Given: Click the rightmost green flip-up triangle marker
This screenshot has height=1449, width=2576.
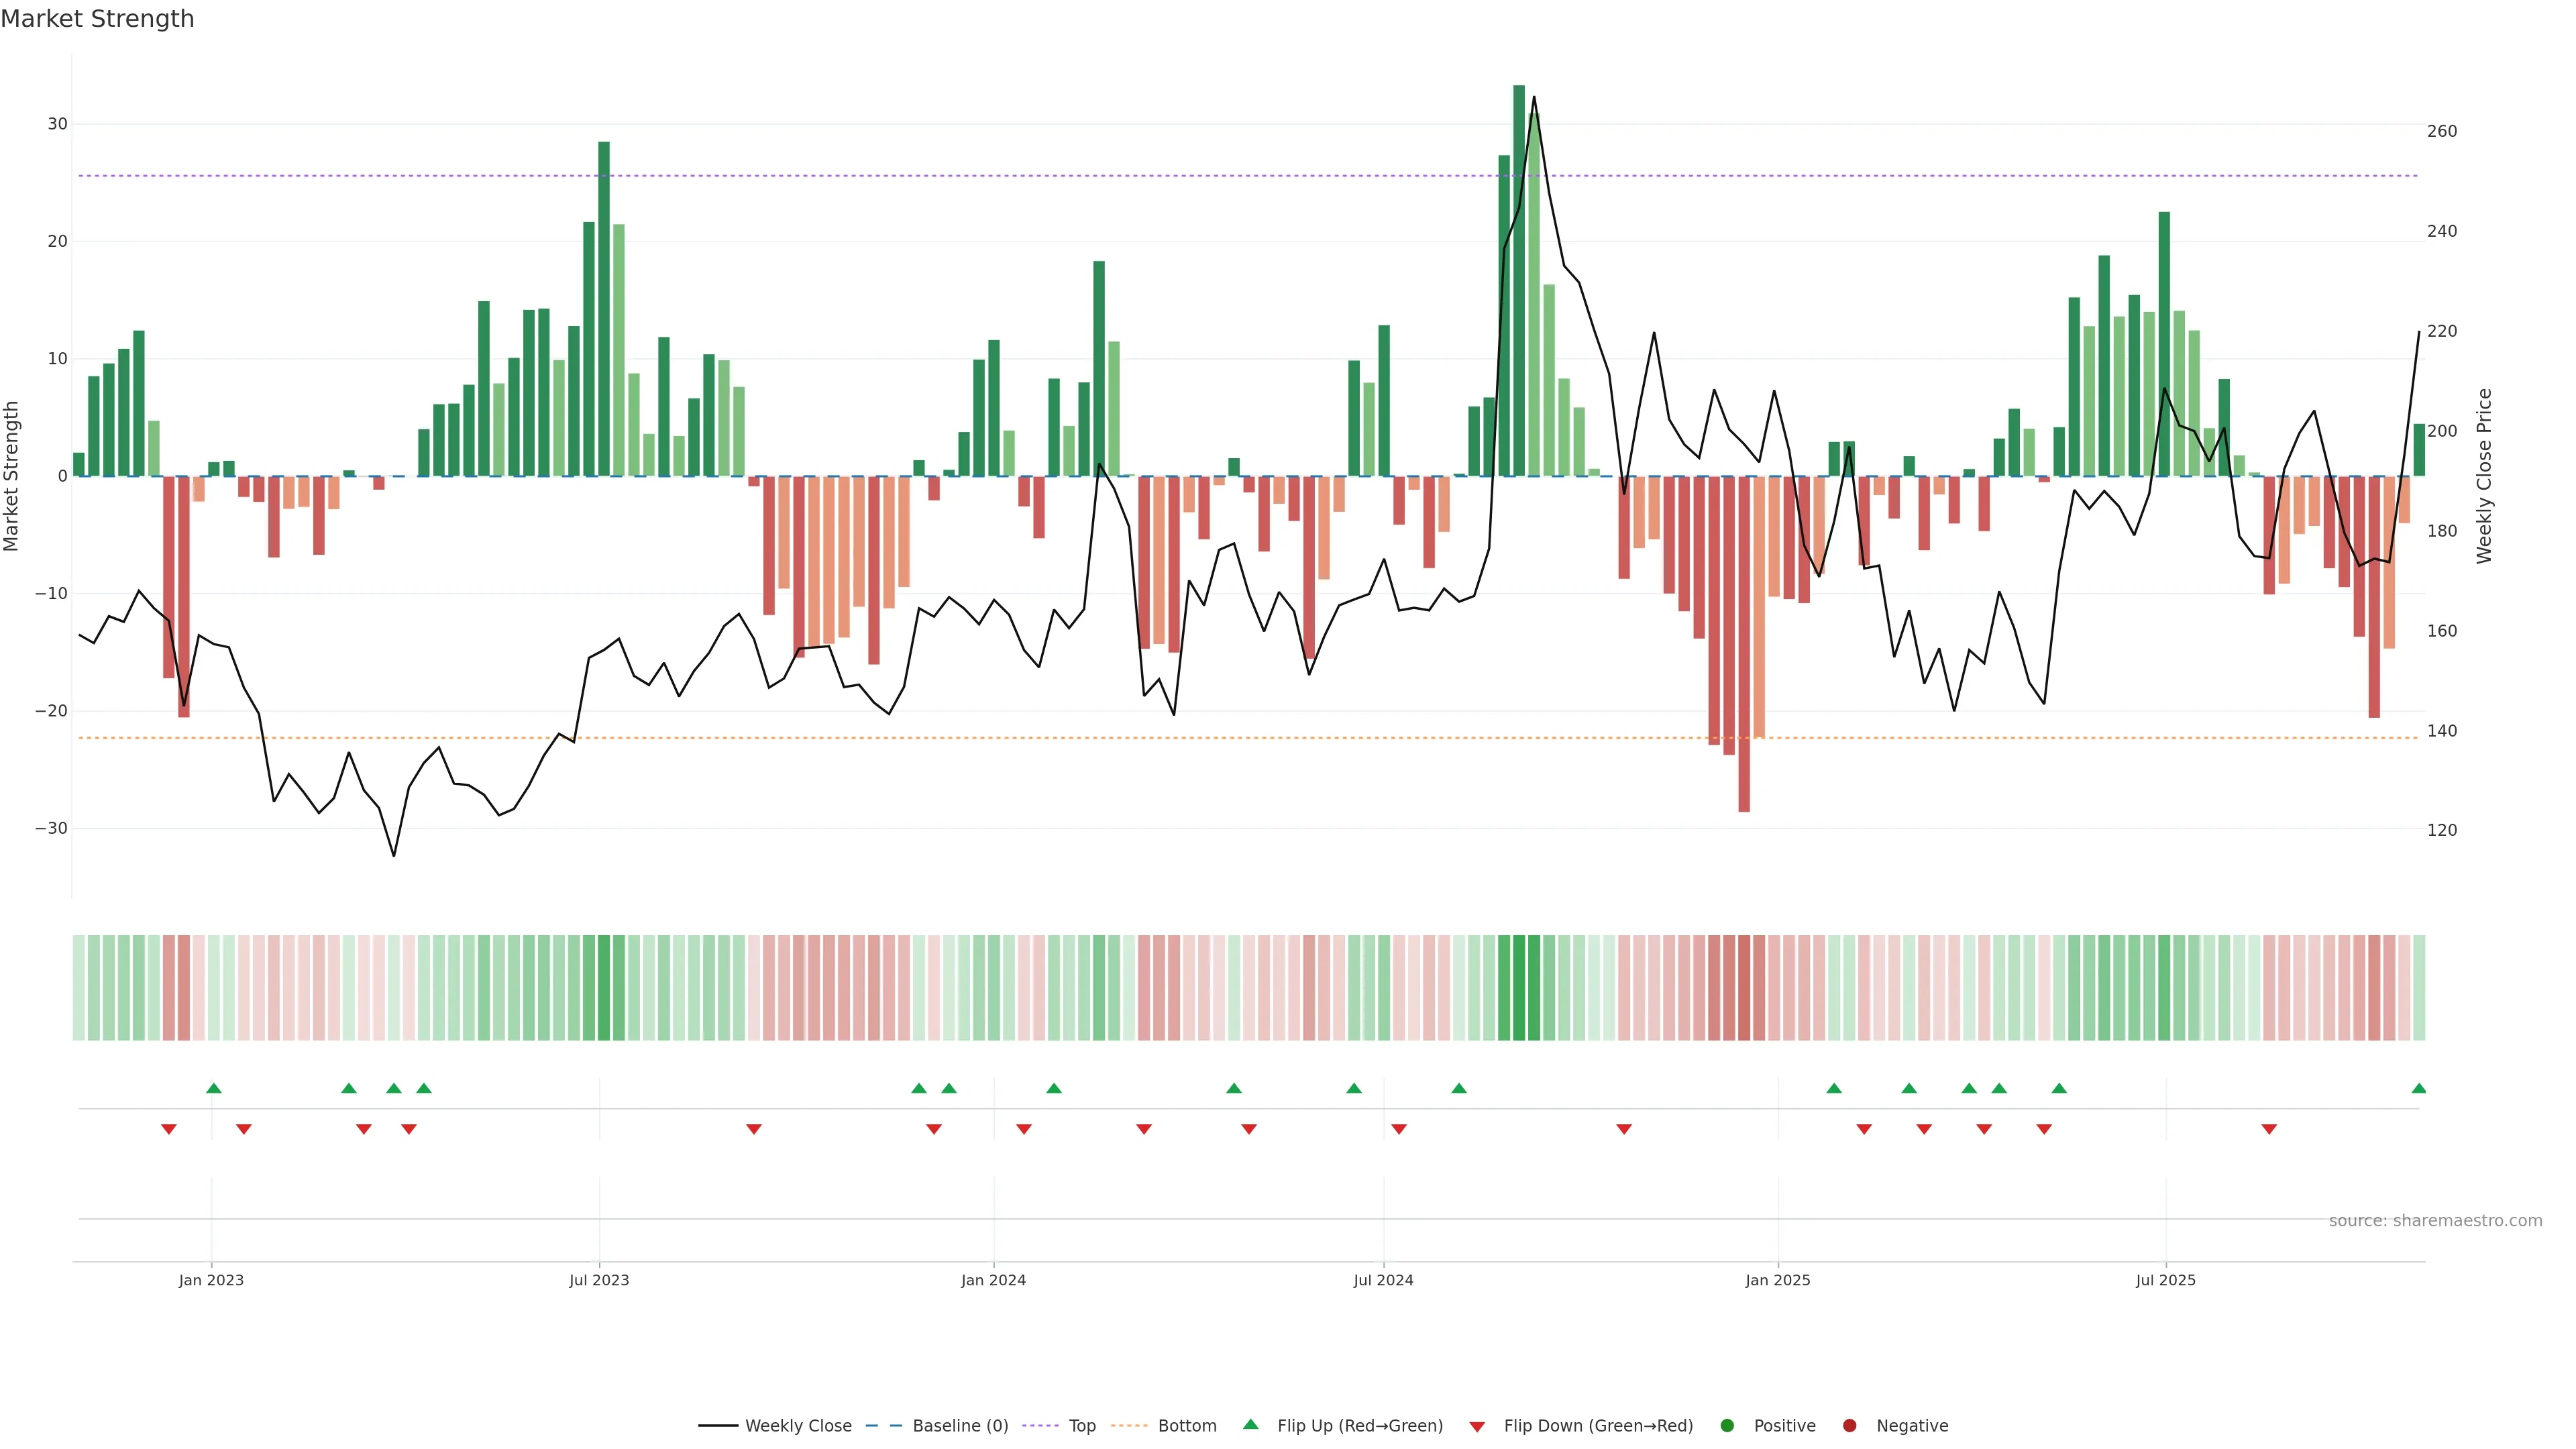Looking at the screenshot, I should (2418, 1088).
